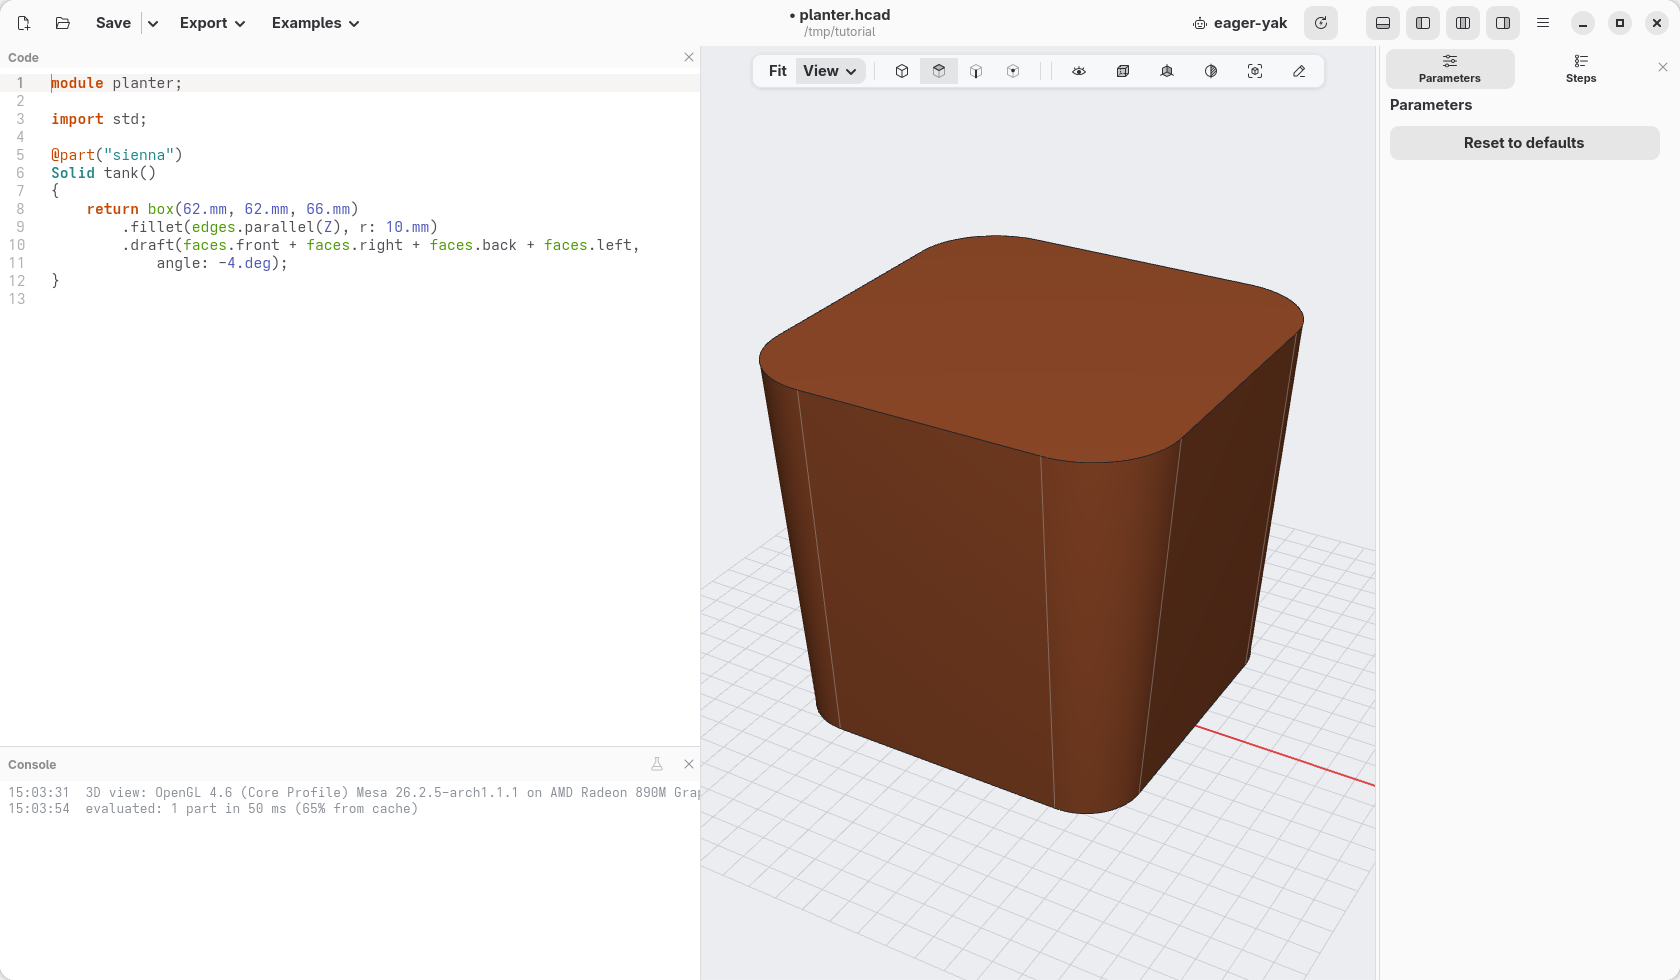Select the cube with center dot view icon

point(1013,71)
